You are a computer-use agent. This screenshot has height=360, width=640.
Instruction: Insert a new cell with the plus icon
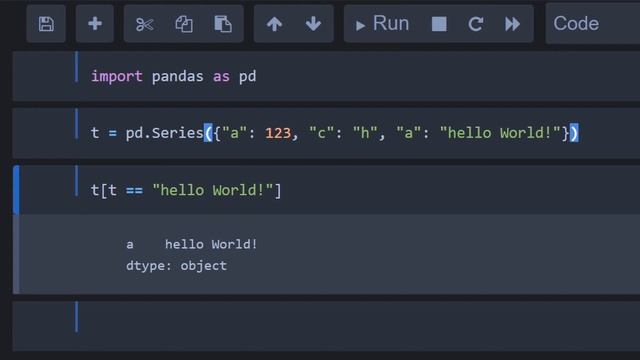[x=95, y=24]
